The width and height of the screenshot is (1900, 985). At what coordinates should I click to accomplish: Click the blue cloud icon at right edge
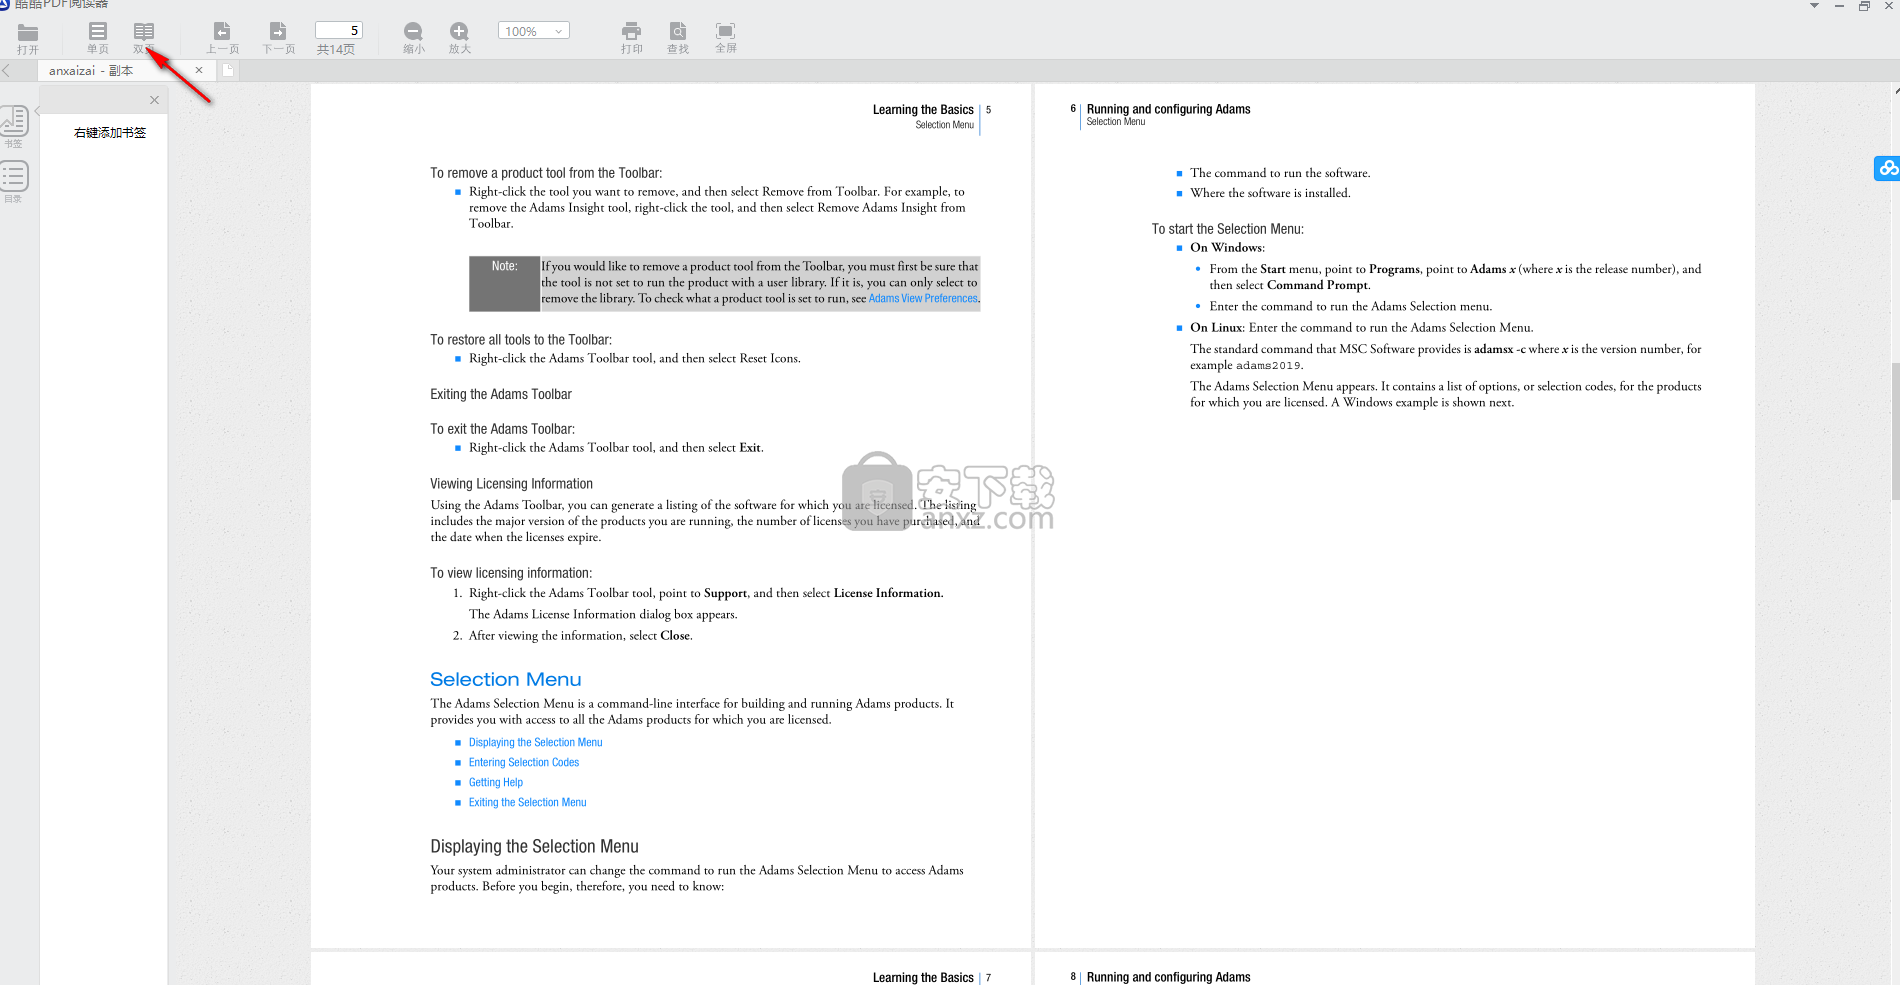[x=1887, y=168]
